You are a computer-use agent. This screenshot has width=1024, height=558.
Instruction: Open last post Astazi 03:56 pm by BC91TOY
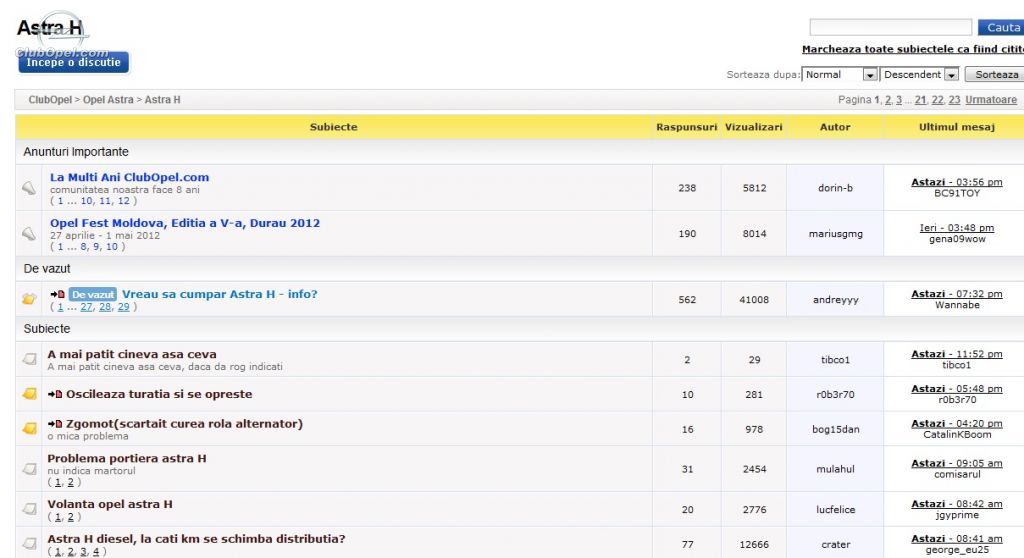(x=957, y=182)
